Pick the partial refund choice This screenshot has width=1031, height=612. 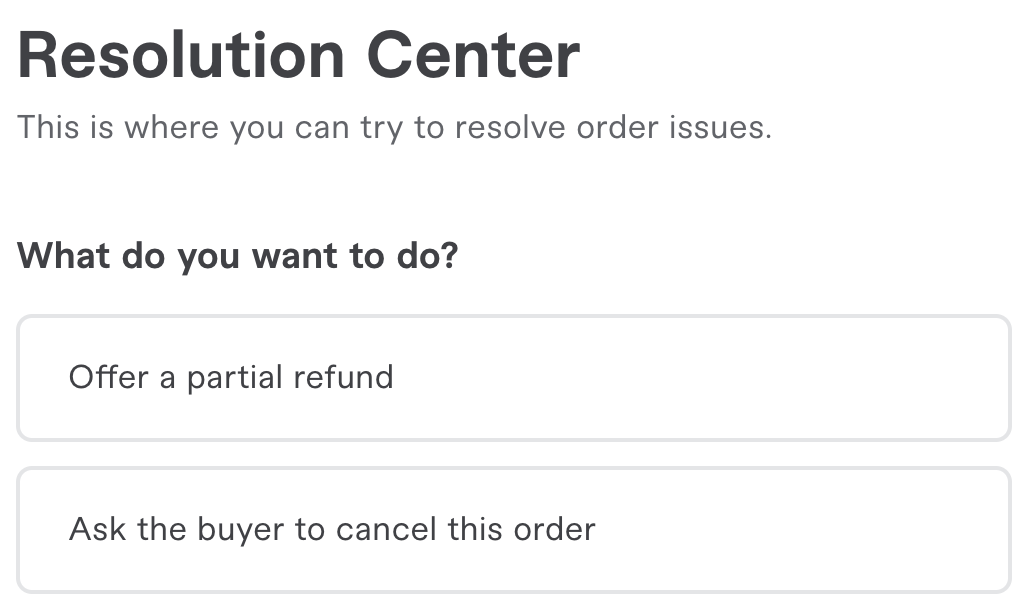tap(513, 378)
